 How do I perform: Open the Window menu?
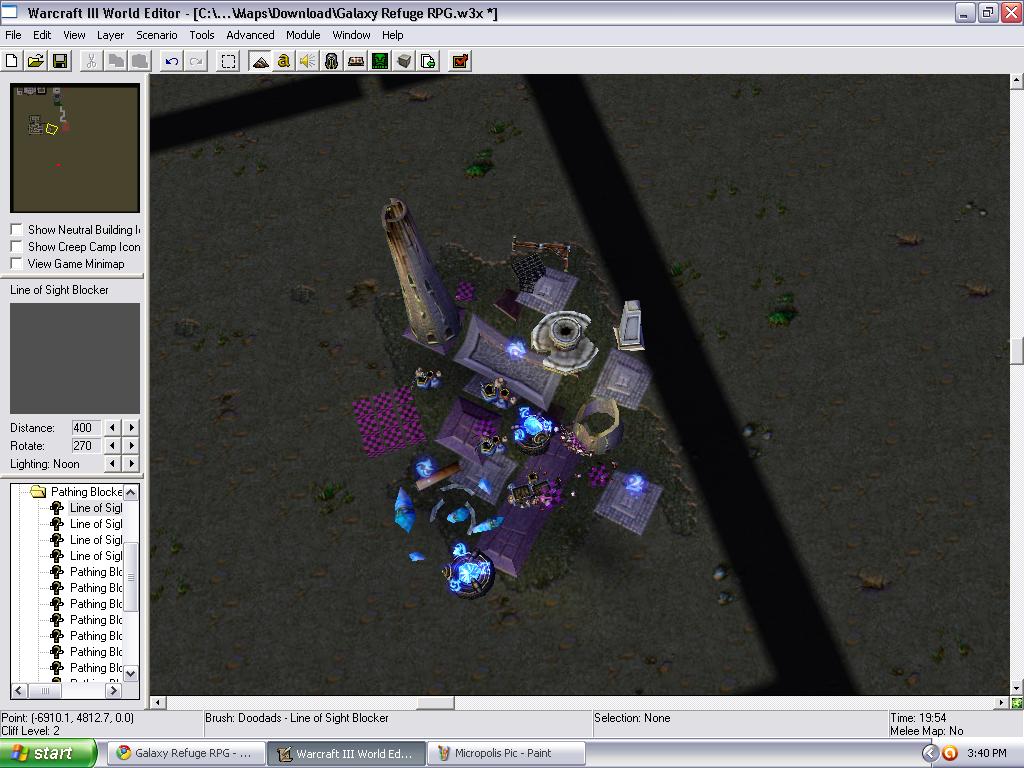[351, 35]
